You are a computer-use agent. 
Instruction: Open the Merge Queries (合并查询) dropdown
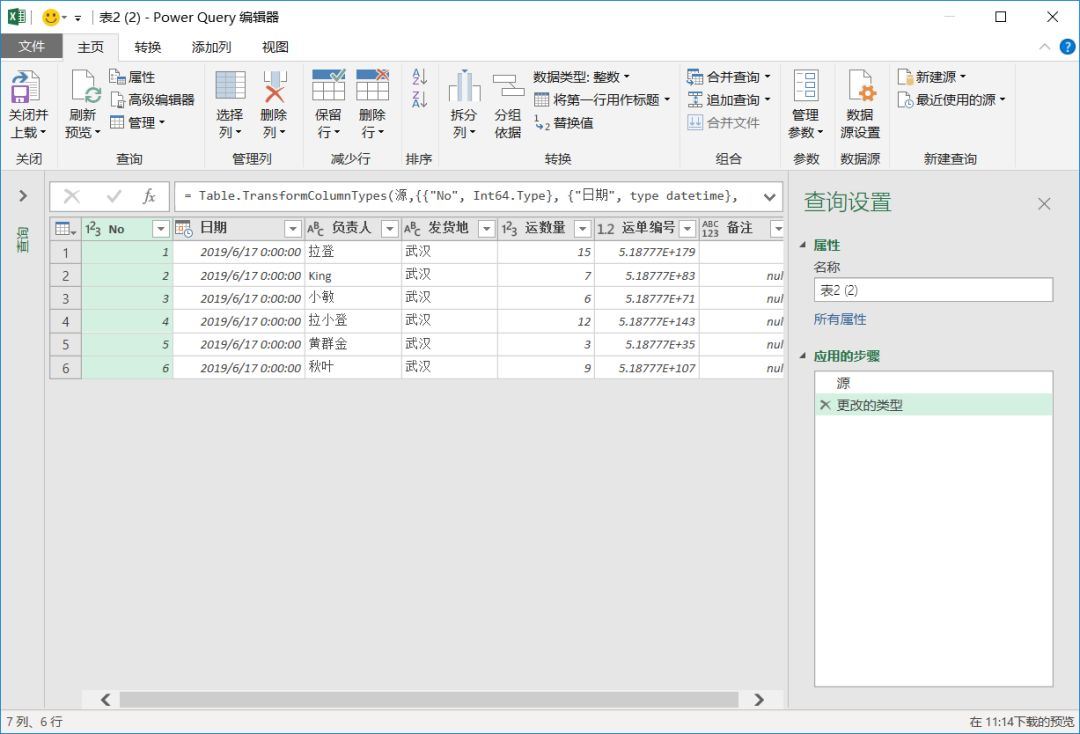pos(729,77)
